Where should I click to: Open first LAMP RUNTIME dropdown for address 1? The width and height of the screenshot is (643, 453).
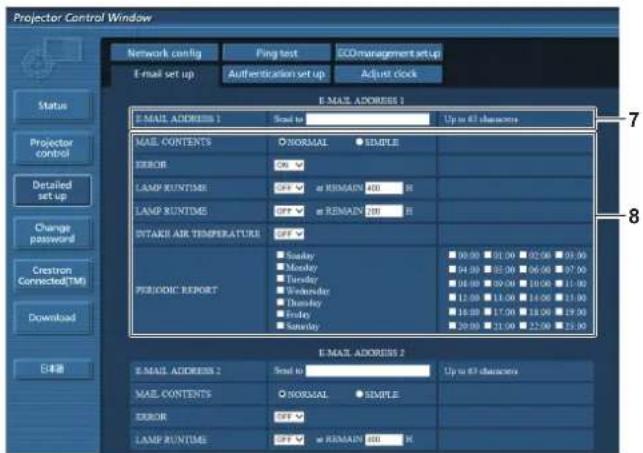[289, 188]
